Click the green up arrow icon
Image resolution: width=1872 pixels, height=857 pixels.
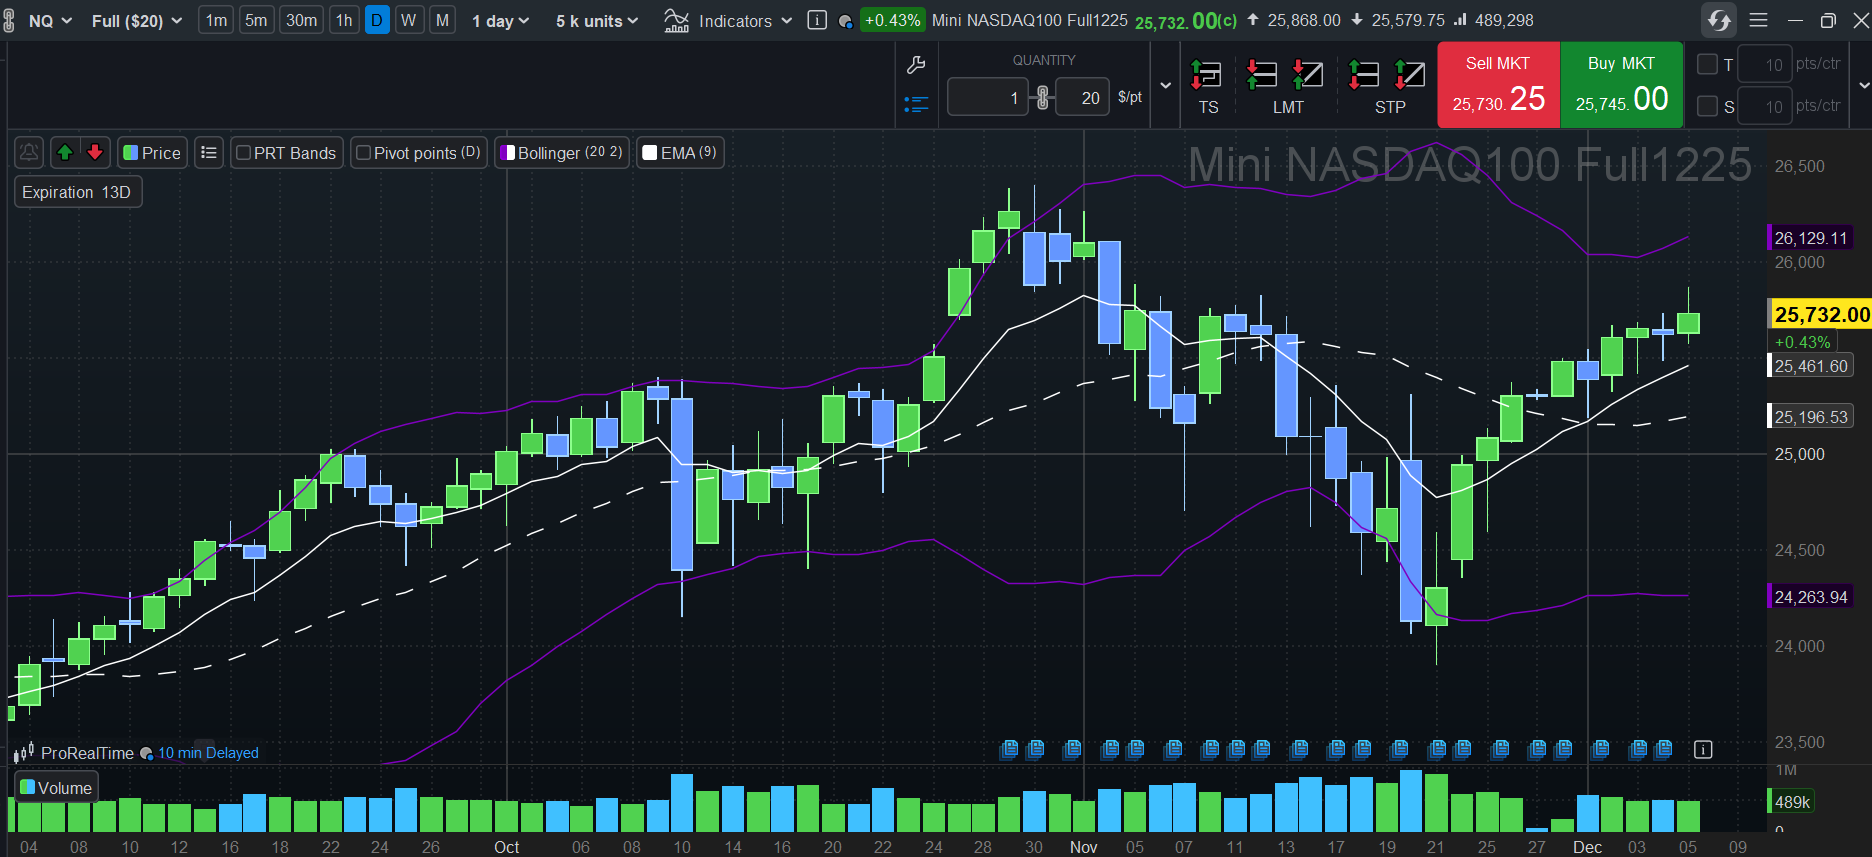(x=65, y=152)
